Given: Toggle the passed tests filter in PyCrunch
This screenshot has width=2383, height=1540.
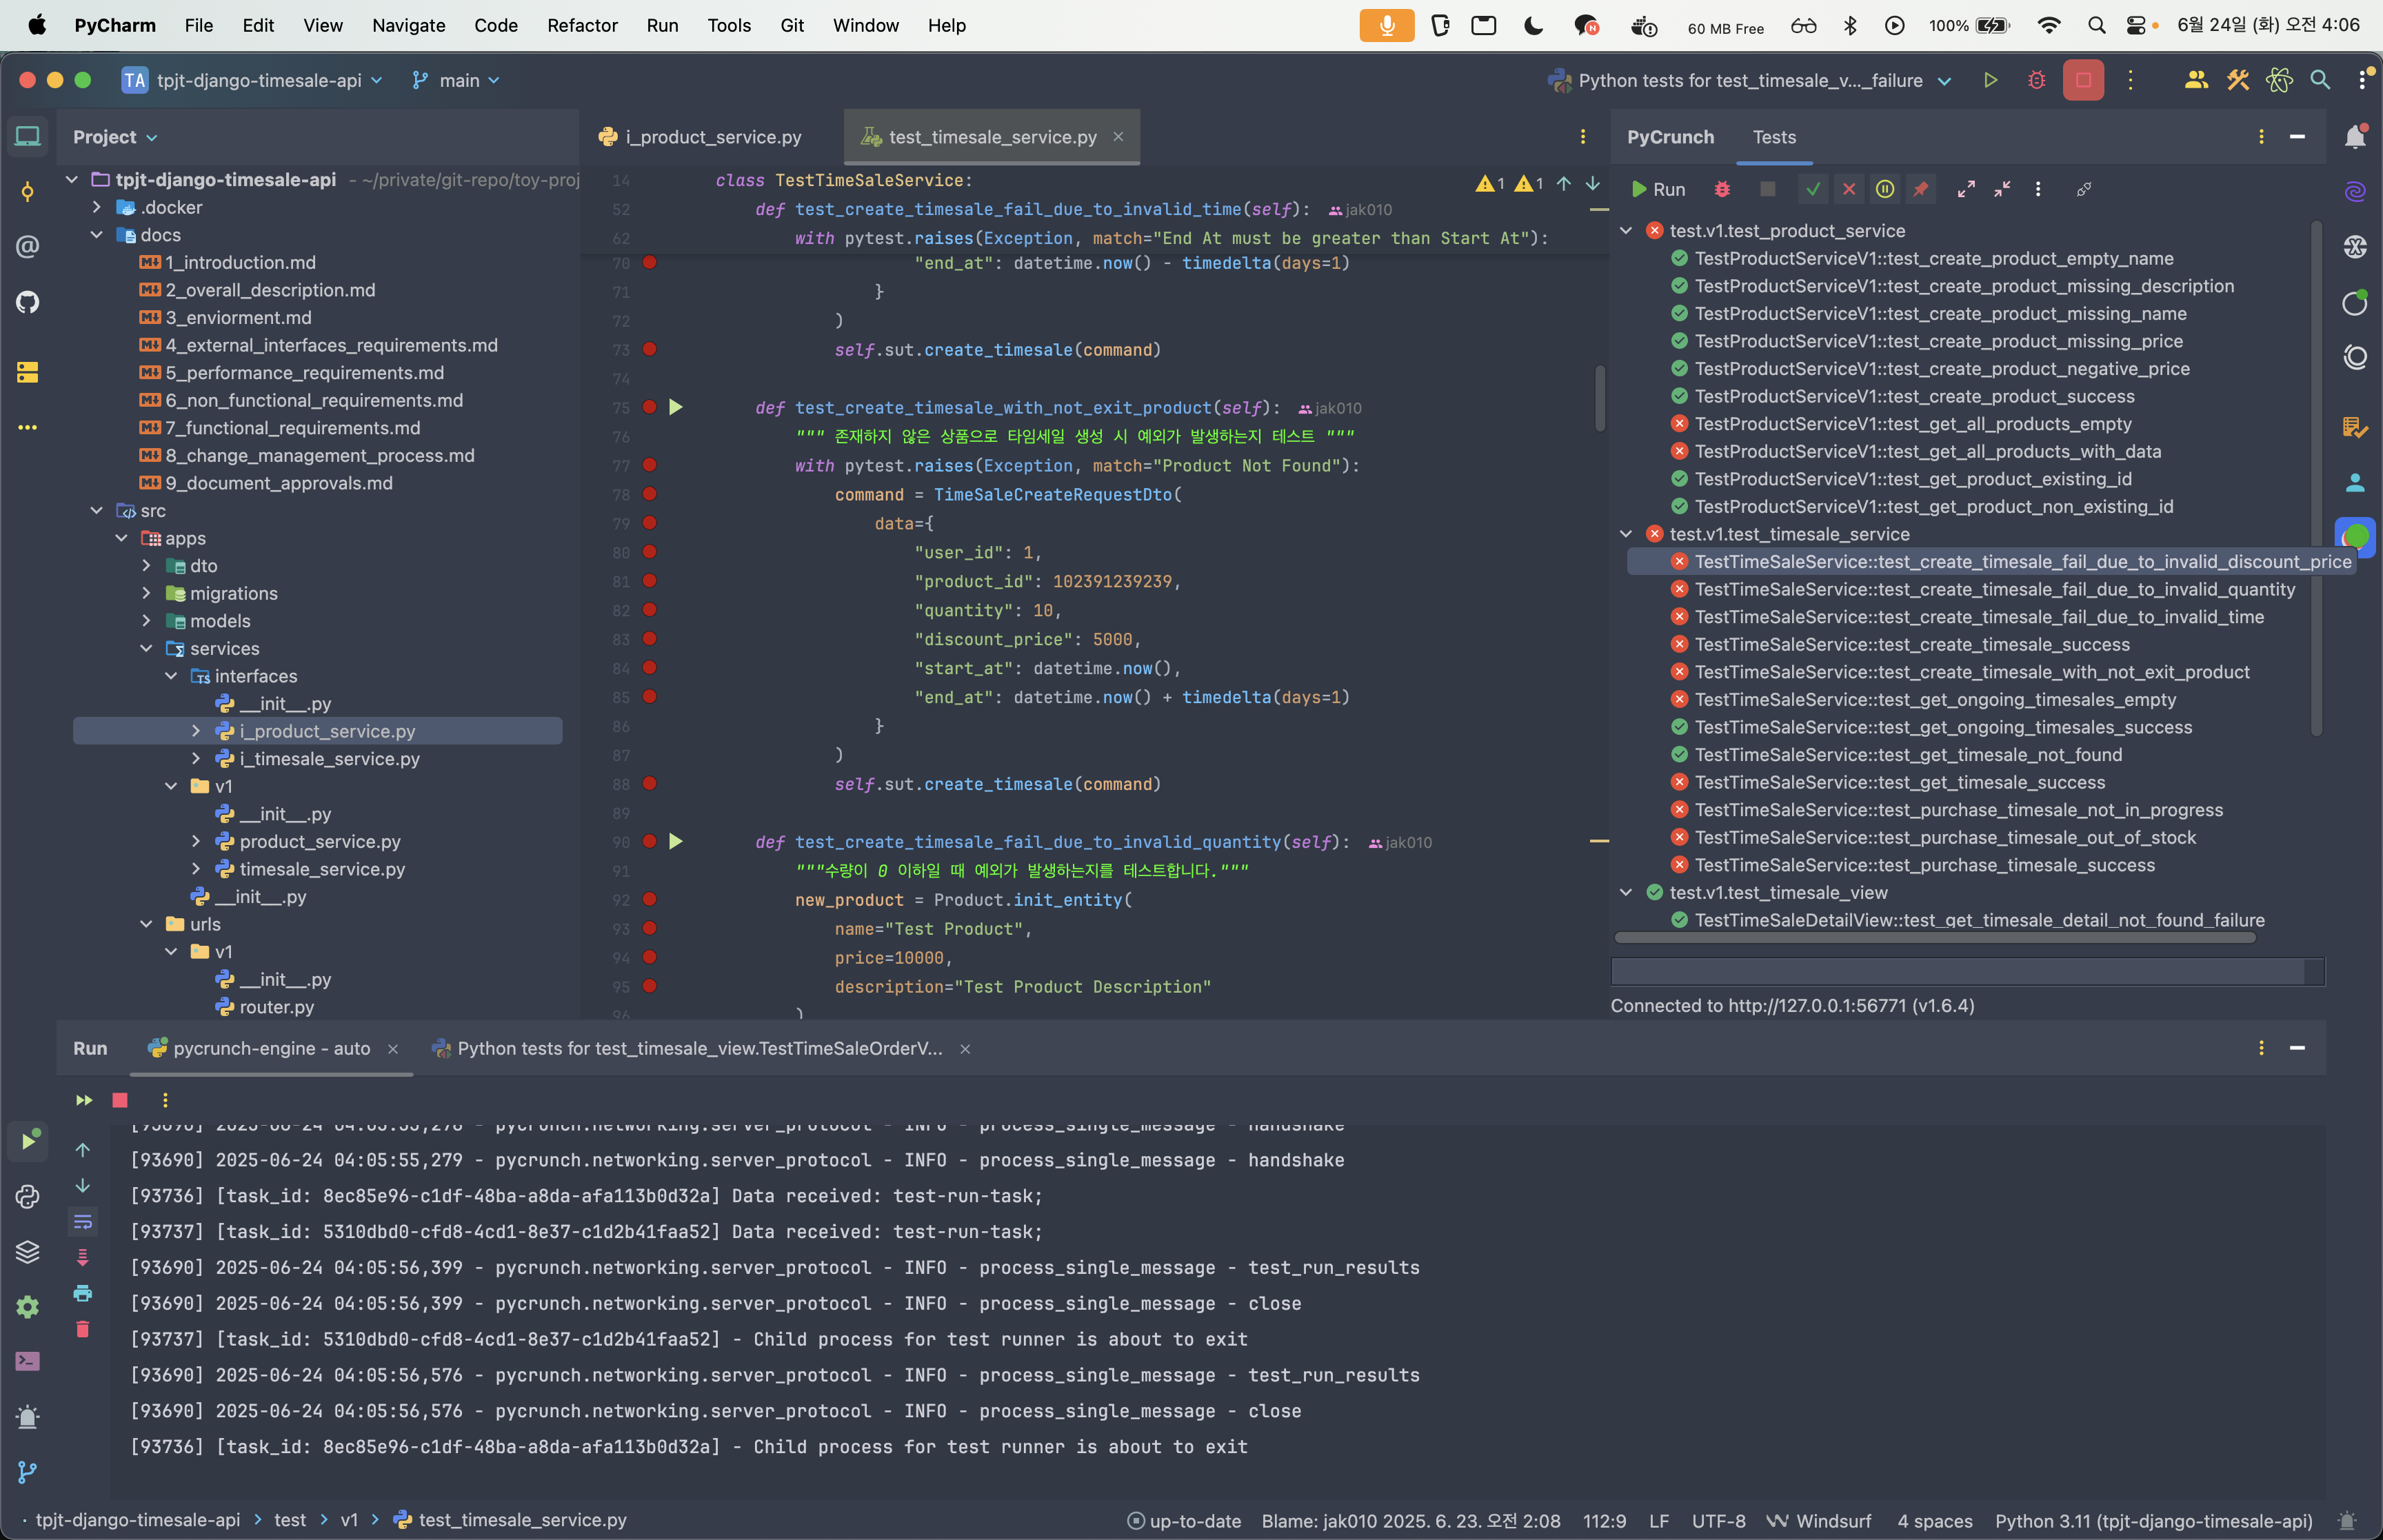Looking at the screenshot, I should [1813, 189].
